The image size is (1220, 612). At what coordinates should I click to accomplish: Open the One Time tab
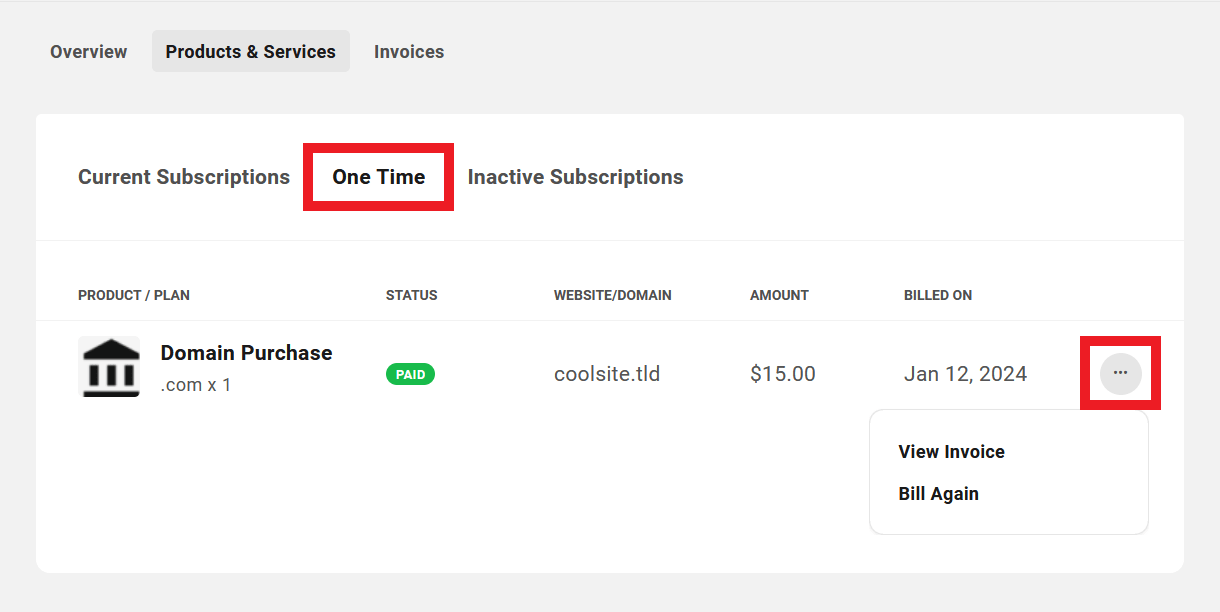click(378, 177)
